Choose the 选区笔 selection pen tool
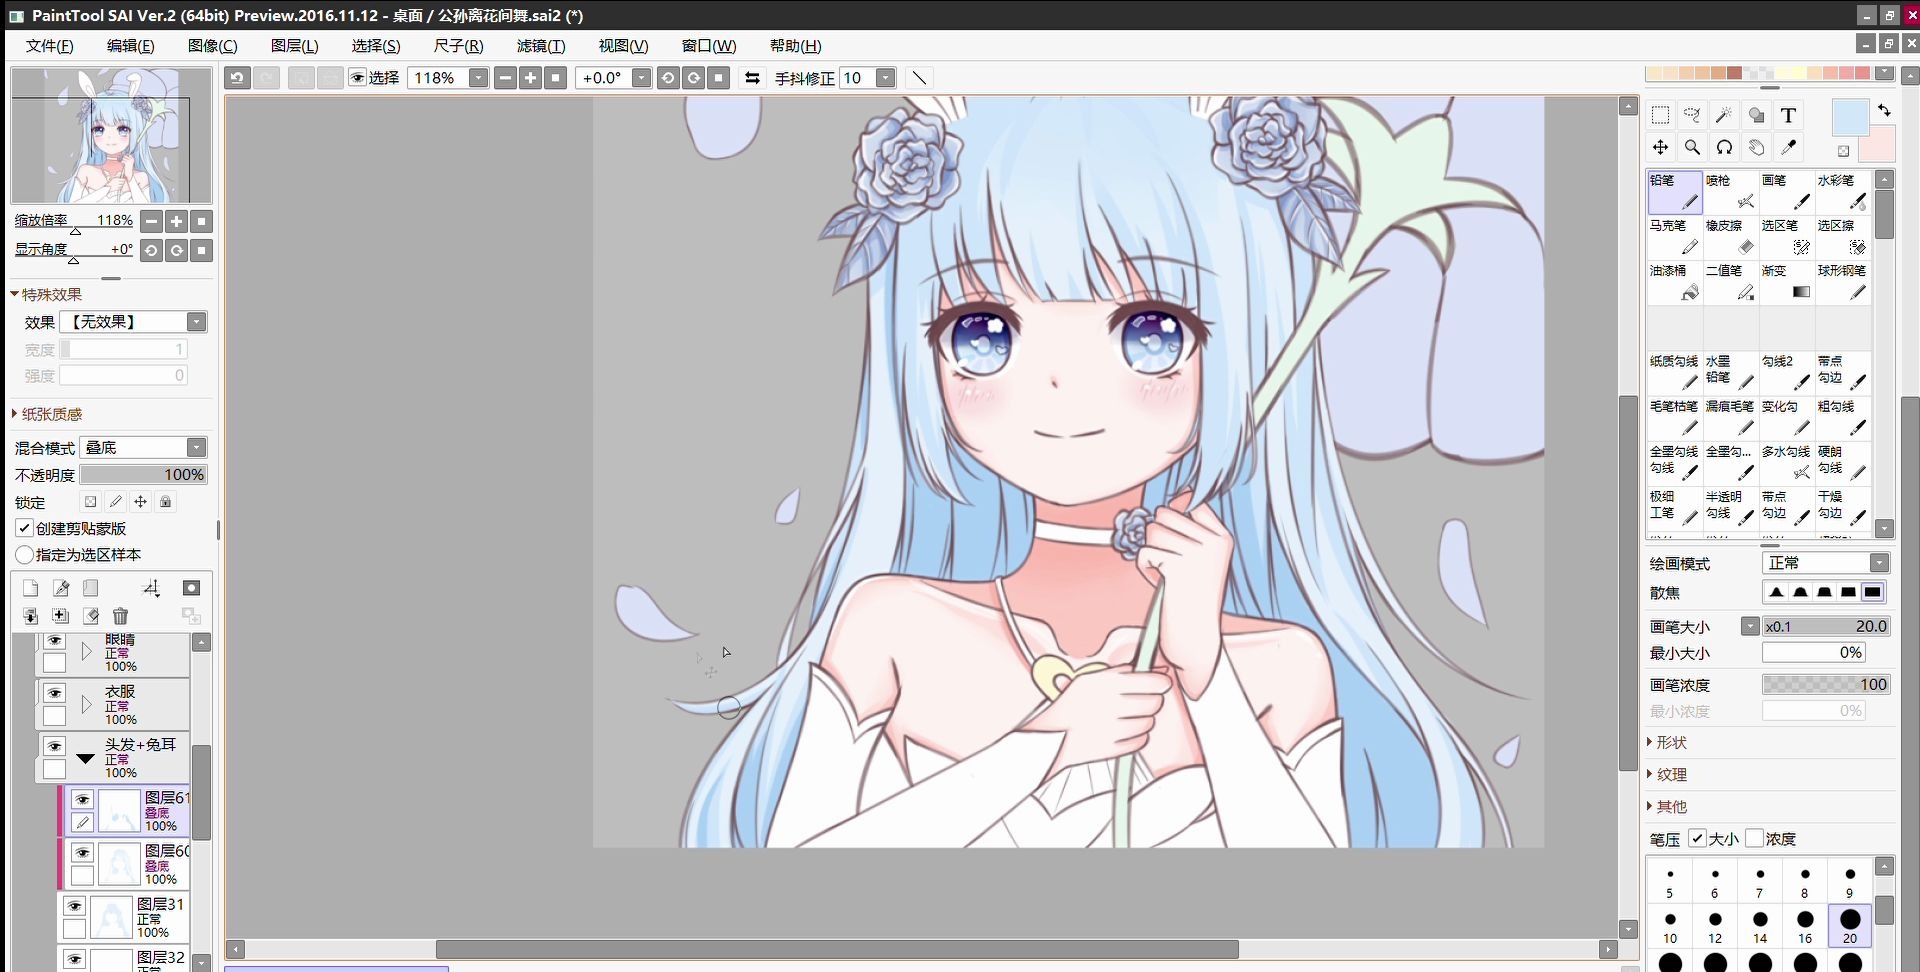Viewport: 1920px width, 972px height. pyautogui.click(x=1787, y=237)
